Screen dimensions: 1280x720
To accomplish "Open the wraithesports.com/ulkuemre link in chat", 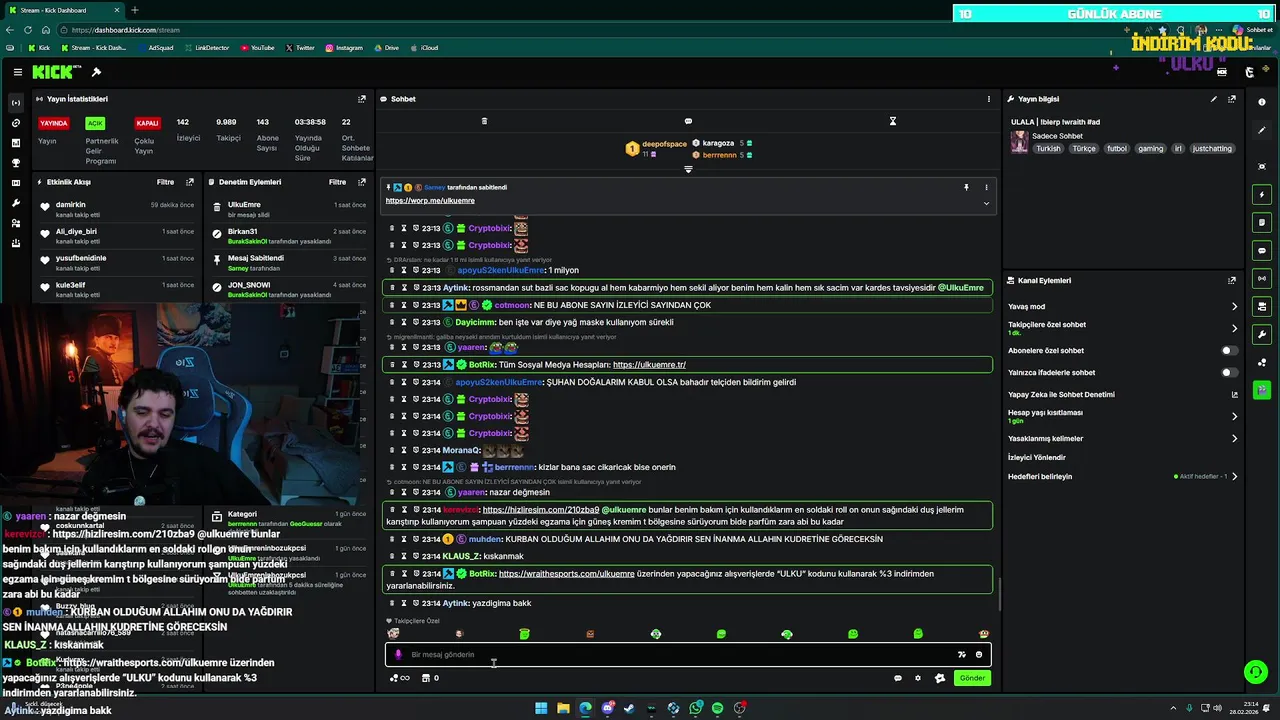I will point(566,574).
